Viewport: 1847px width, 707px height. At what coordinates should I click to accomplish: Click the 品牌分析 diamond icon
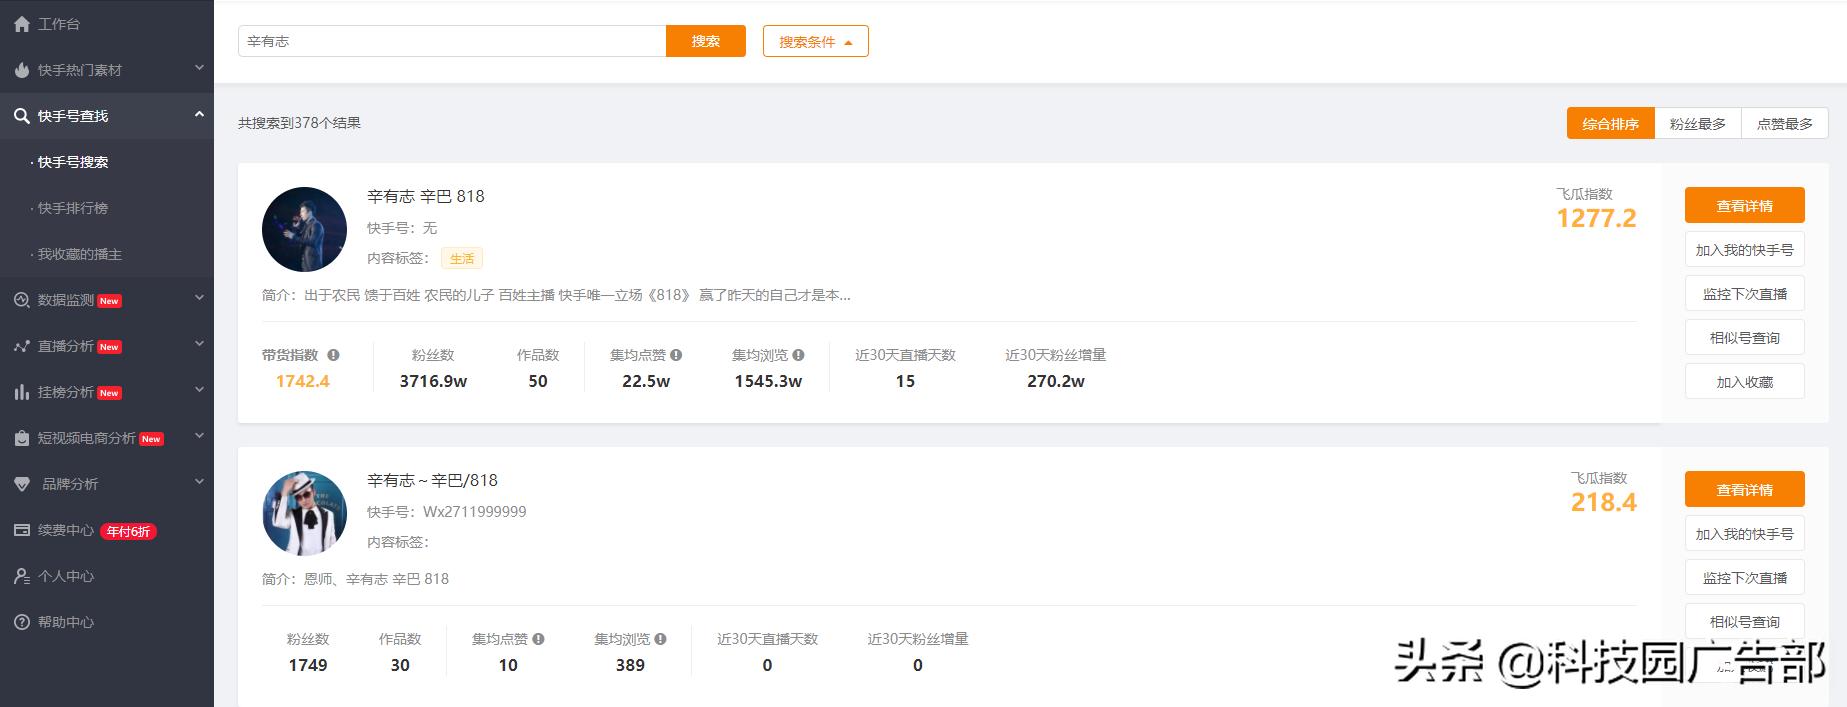pos(22,484)
